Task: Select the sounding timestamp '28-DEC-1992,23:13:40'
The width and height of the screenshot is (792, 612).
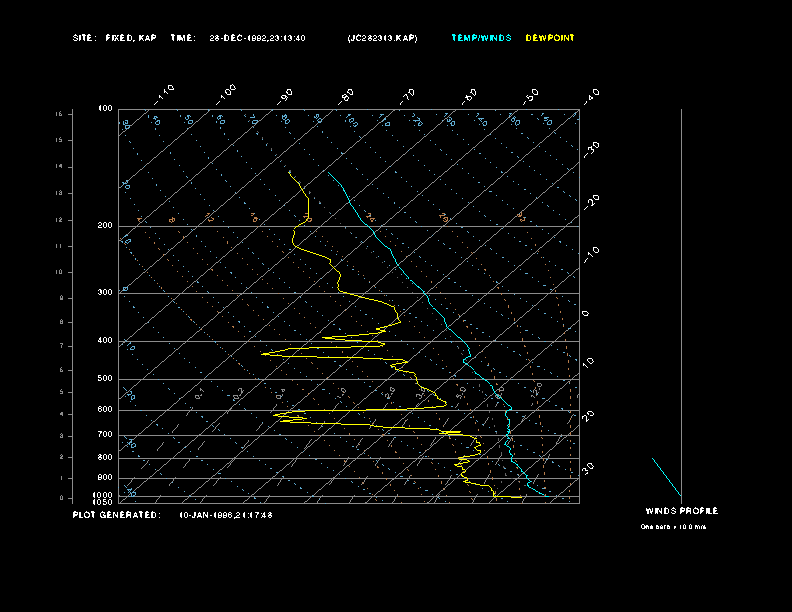Action: tap(257, 38)
